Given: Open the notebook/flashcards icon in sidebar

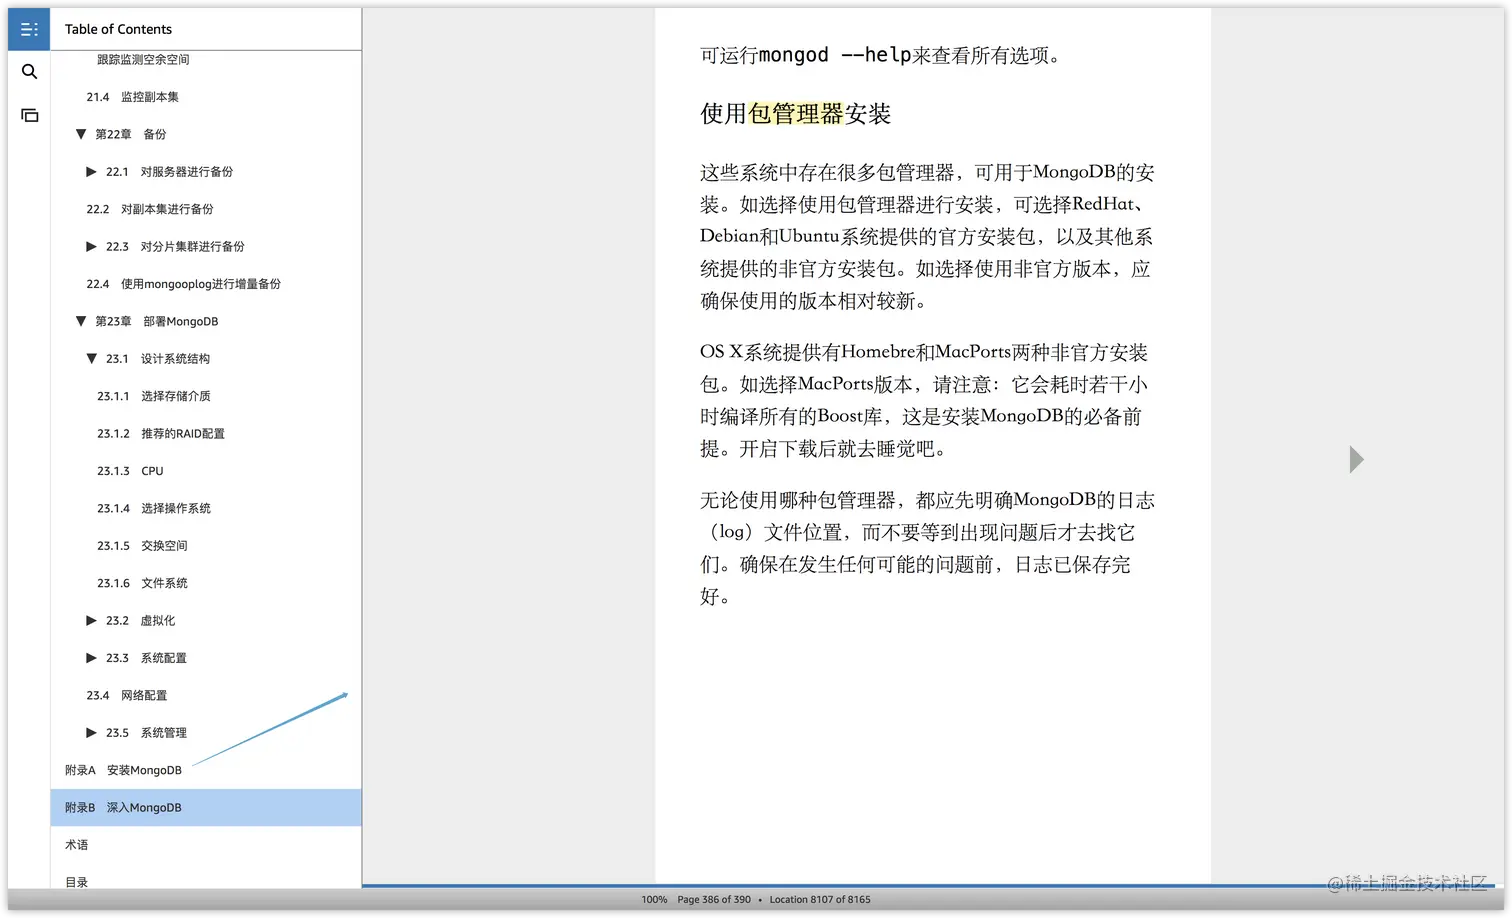Looking at the screenshot, I should click(x=29, y=115).
